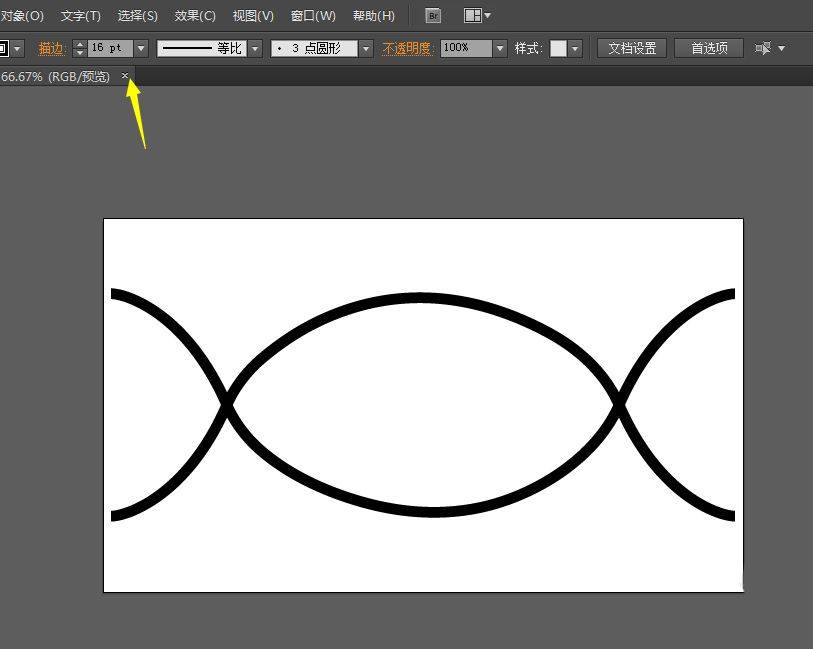
Task: Expand the 等比 variable width profile dropdown
Action: (255, 48)
